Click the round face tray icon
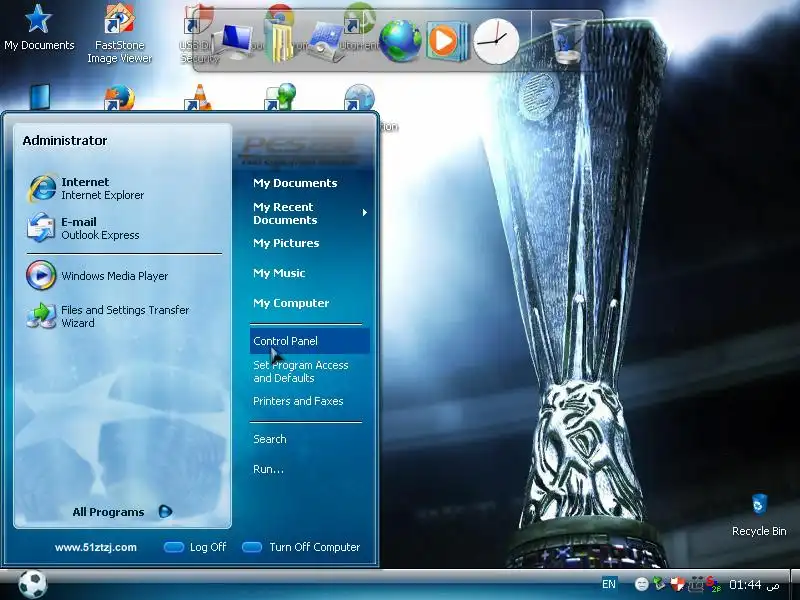This screenshot has width=800, height=600. tap(642, 584)
